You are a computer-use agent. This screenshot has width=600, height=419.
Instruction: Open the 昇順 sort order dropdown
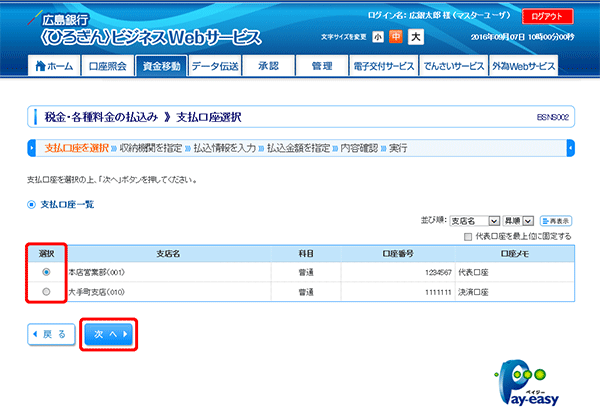[x=518, y=221]
